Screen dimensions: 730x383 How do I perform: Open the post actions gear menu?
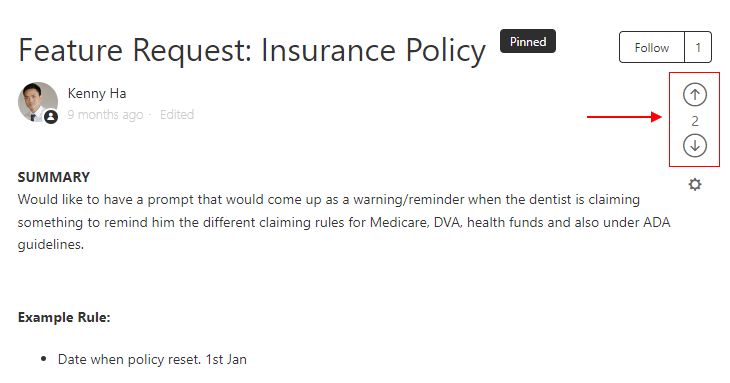[x=695, y=185]
